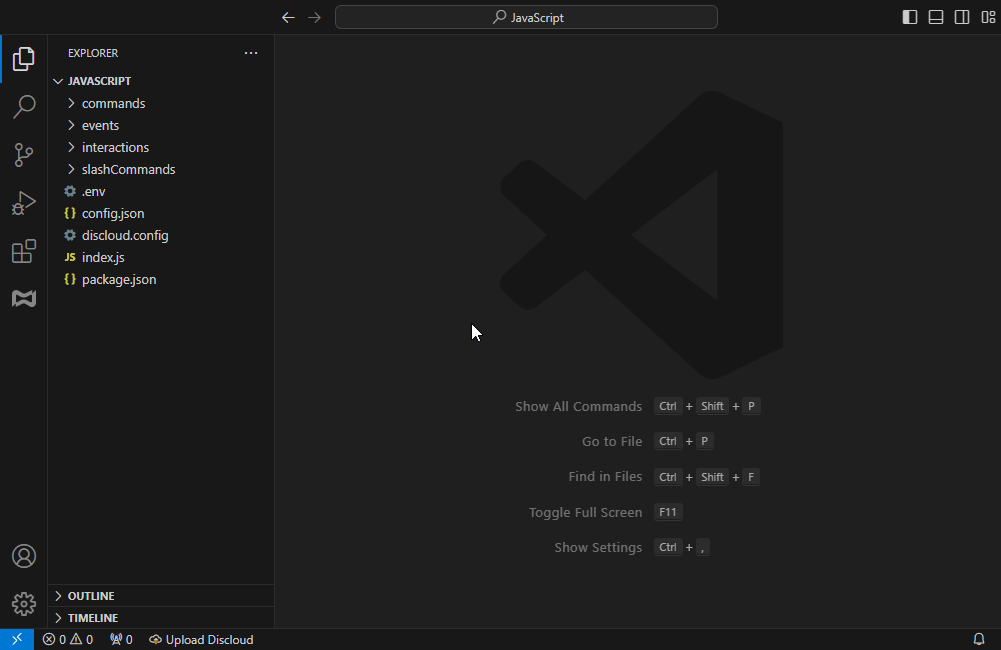Open the Source Control view

[x=24, y=155]
